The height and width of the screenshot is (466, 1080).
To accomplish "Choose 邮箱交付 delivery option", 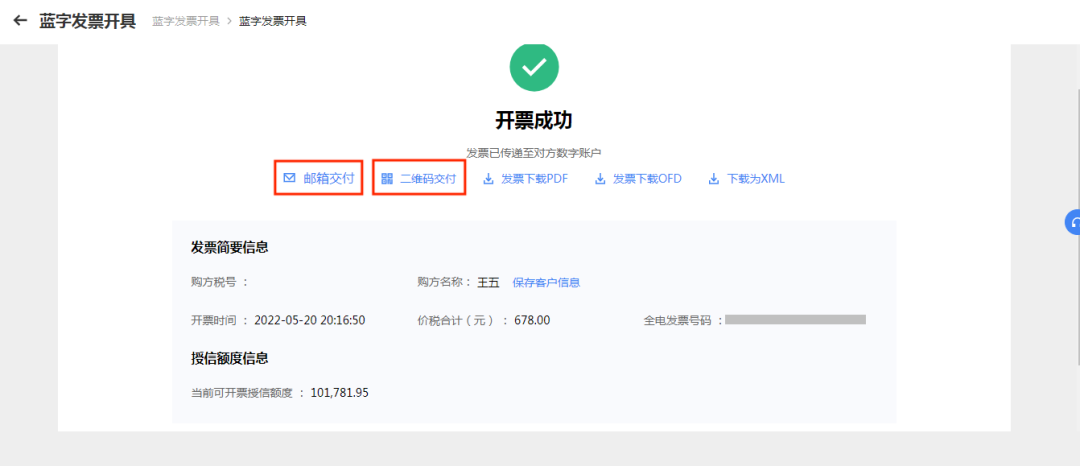I will [319, 178].
